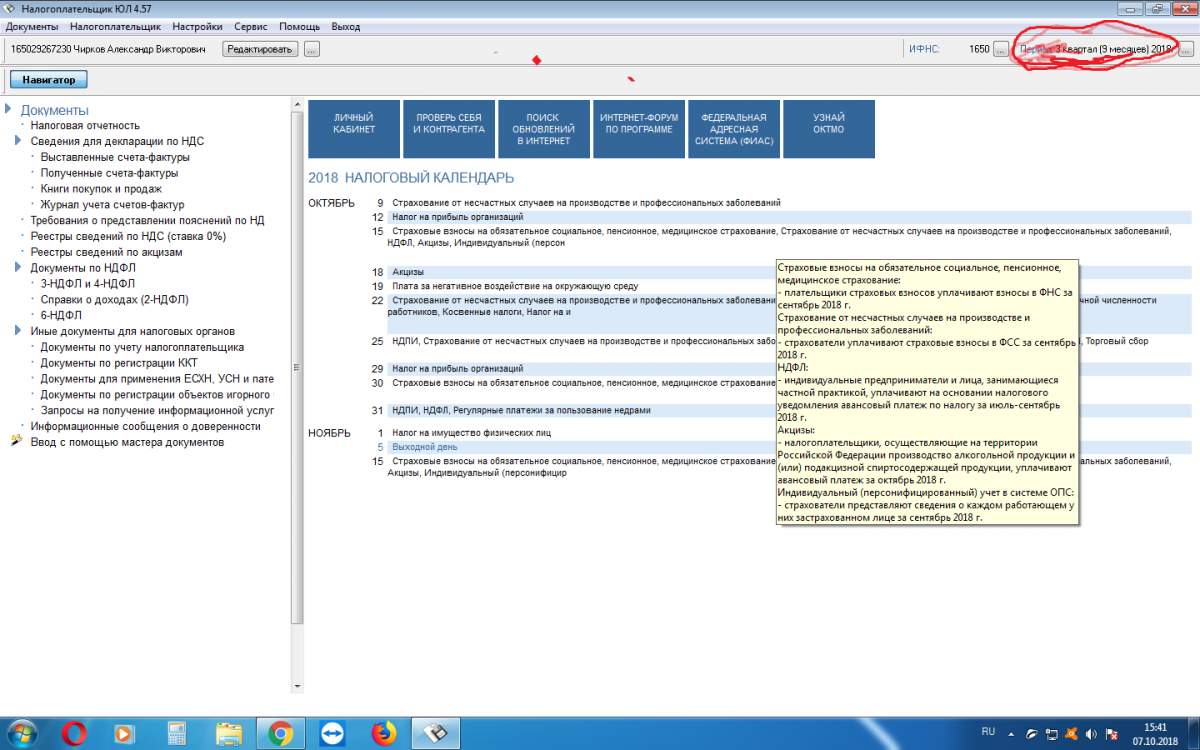
Task: Select the Налогоплательщик ЮЛ taskbar icon
Action: pos(436,734)
